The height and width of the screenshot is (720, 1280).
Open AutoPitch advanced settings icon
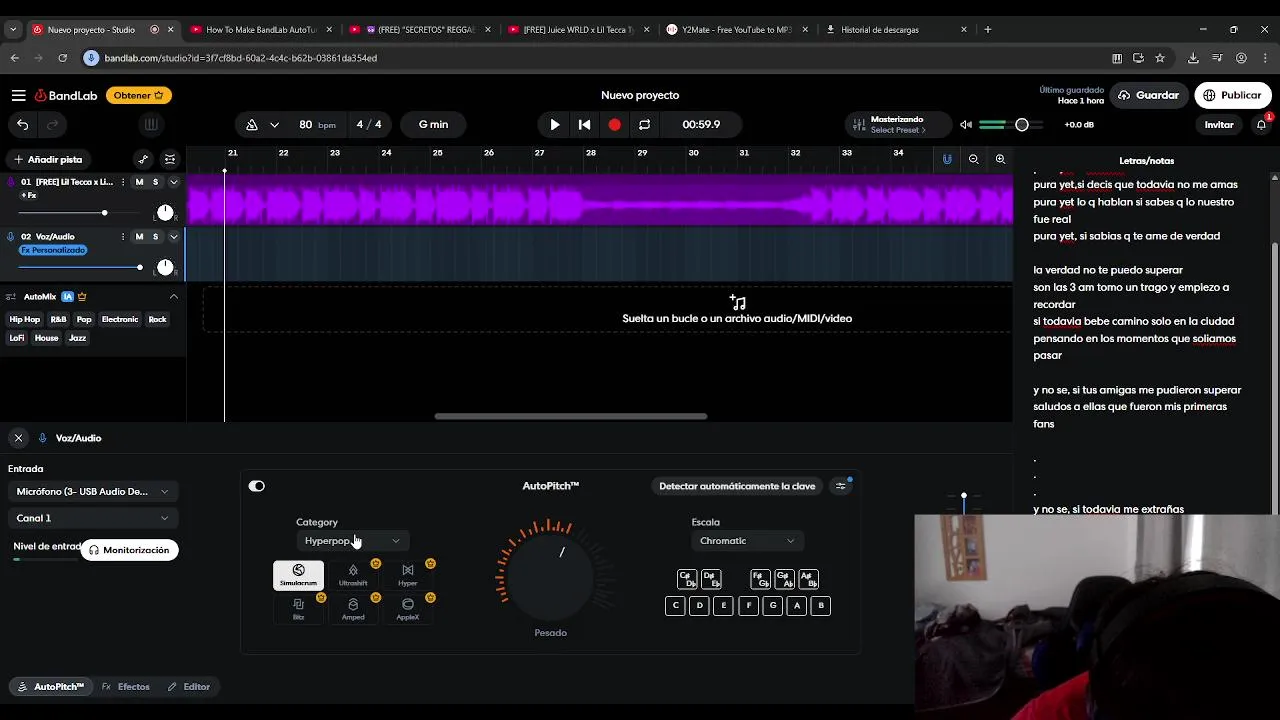841,486
